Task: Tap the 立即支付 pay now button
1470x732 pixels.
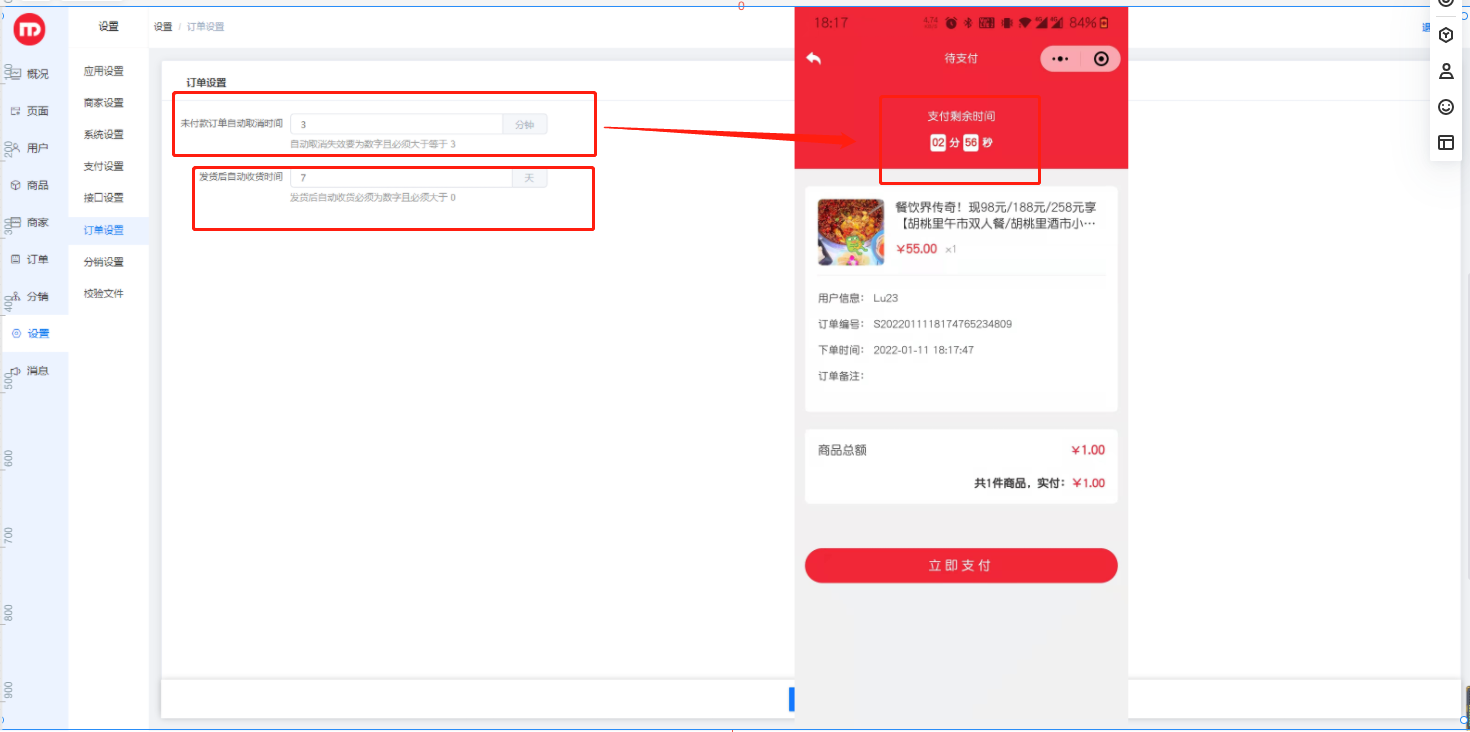Action: point(961,565)
